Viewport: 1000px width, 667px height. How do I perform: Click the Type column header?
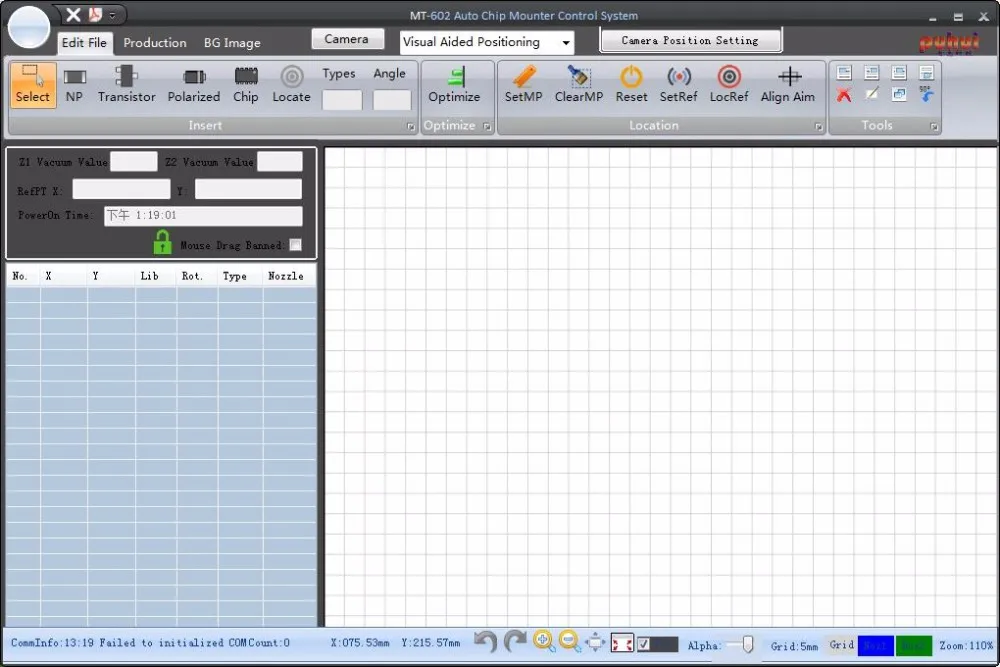pyautogui.click(x=235, y=276)
